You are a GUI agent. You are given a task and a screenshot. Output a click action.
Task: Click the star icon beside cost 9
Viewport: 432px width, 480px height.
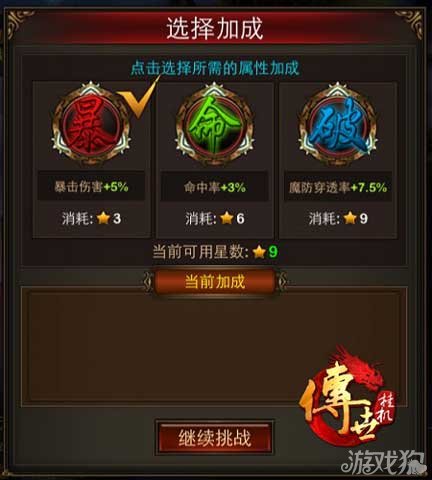tap(350, 219)
